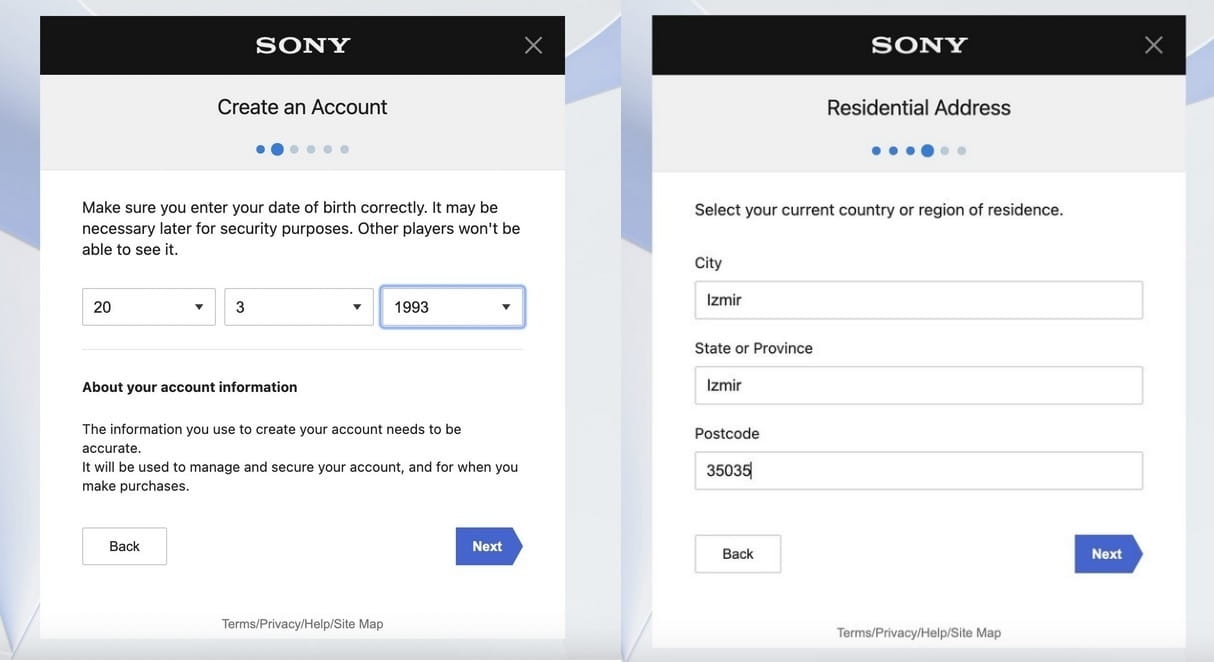Open the birth month dropdown showing 3
Screen dimensions: 1214x662
click(299, 307)
